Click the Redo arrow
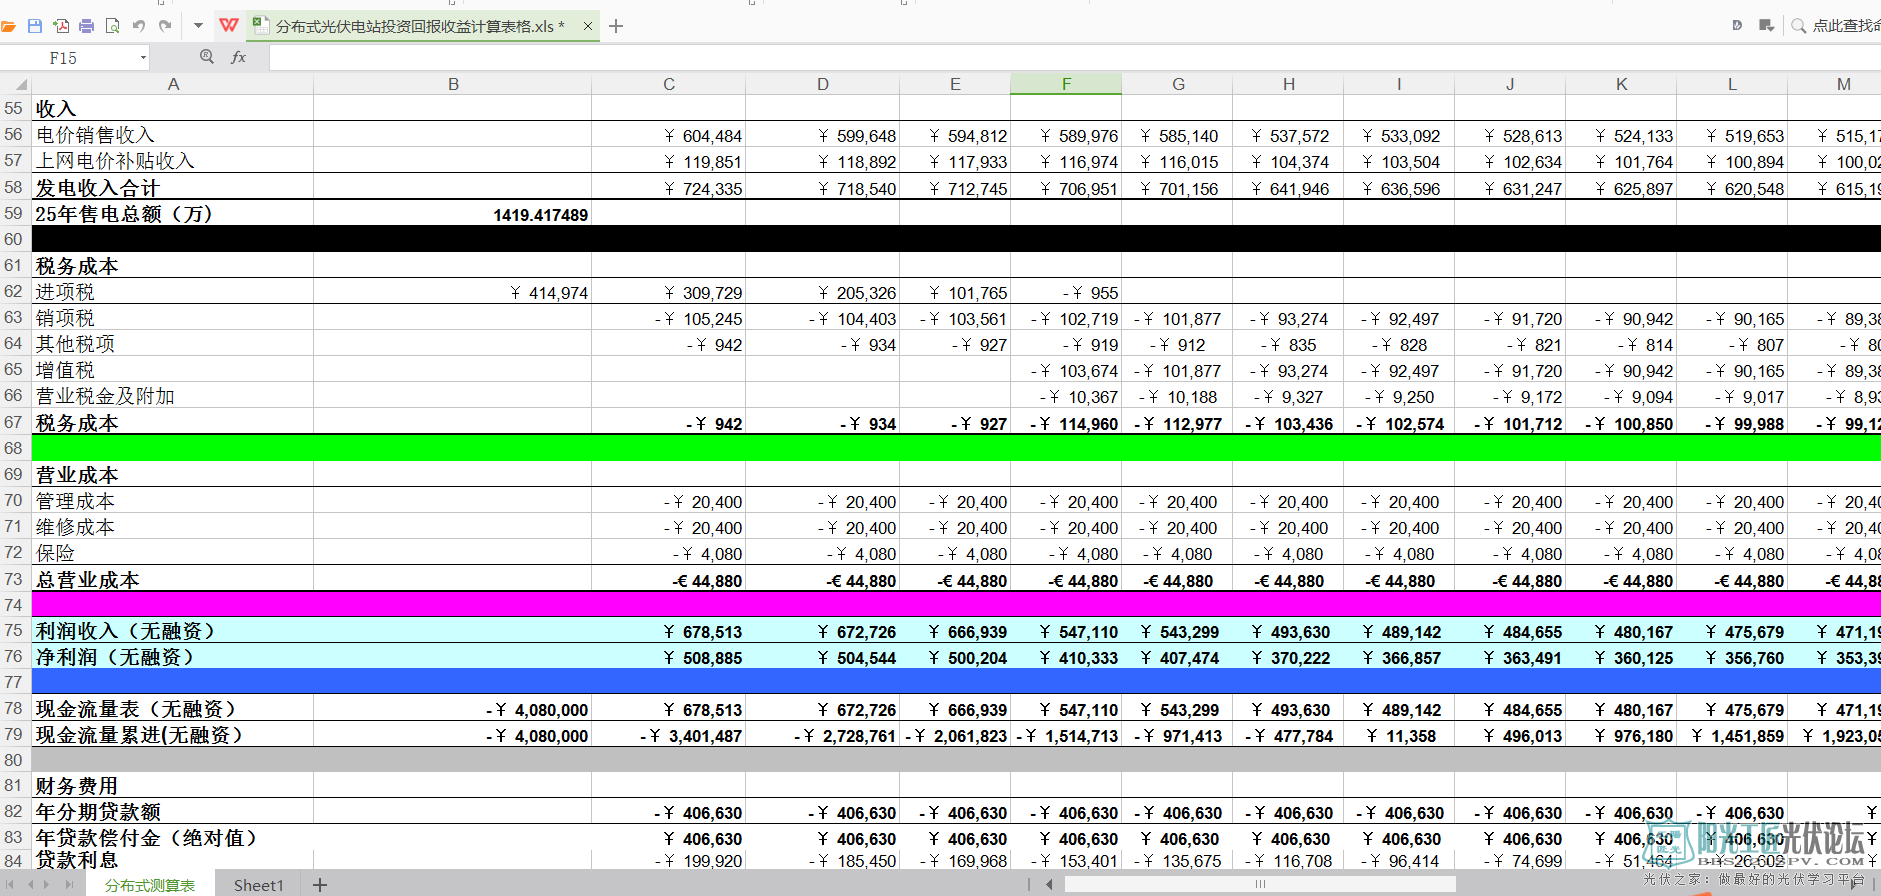This screenshot has height=896, width=1881. tap(165, 26)
